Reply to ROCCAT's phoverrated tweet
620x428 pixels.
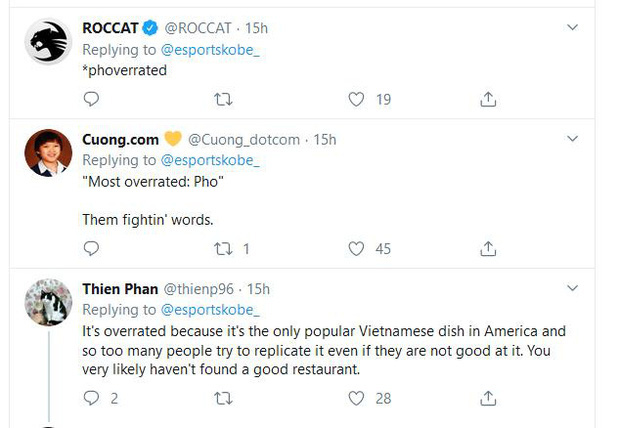click(x=91, y=99)
